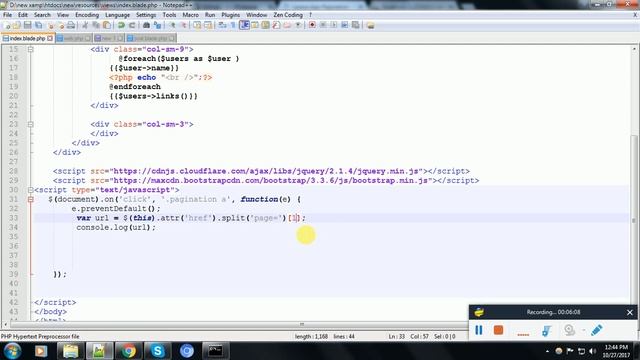Open the Language menu
The width and height of the screenshot is (640, 360).
point(117,15)
